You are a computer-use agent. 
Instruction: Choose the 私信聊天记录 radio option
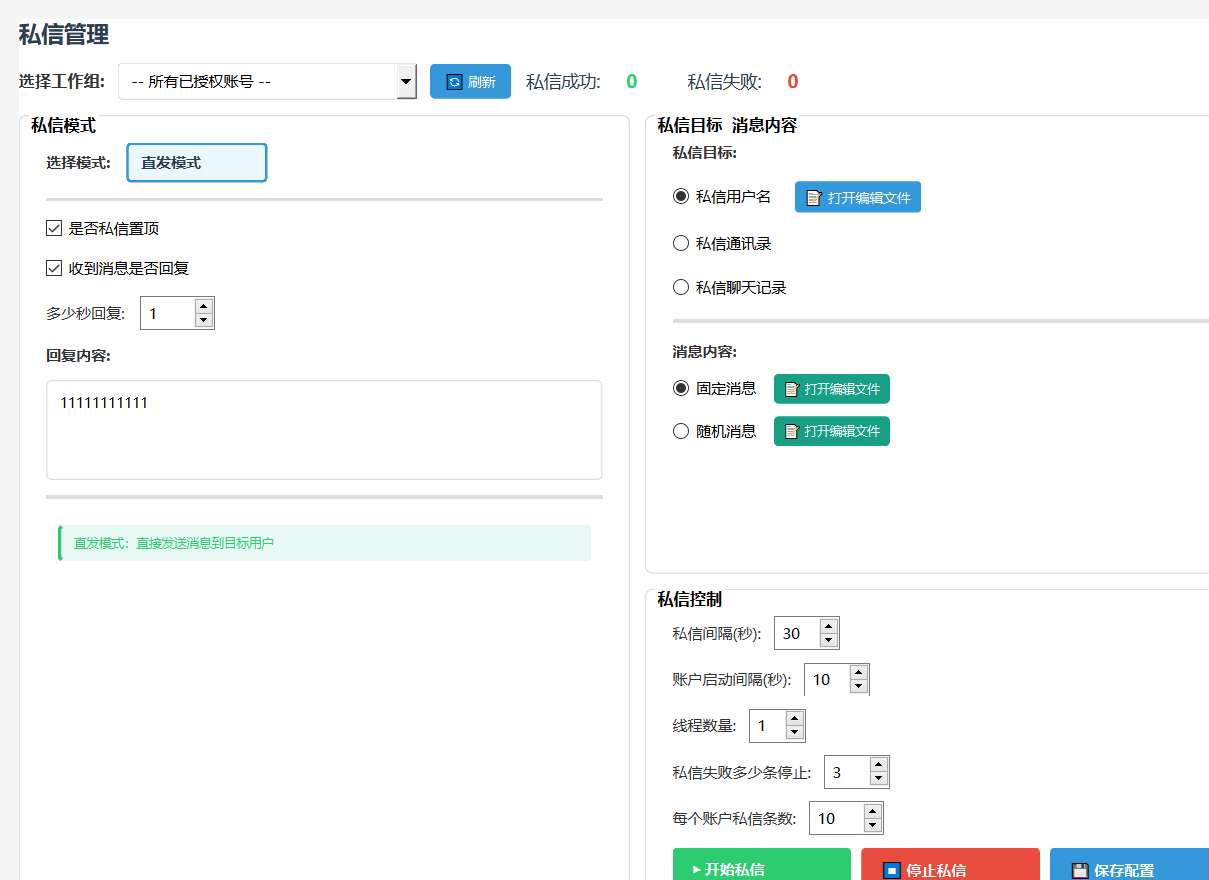(x=681, y=288)
